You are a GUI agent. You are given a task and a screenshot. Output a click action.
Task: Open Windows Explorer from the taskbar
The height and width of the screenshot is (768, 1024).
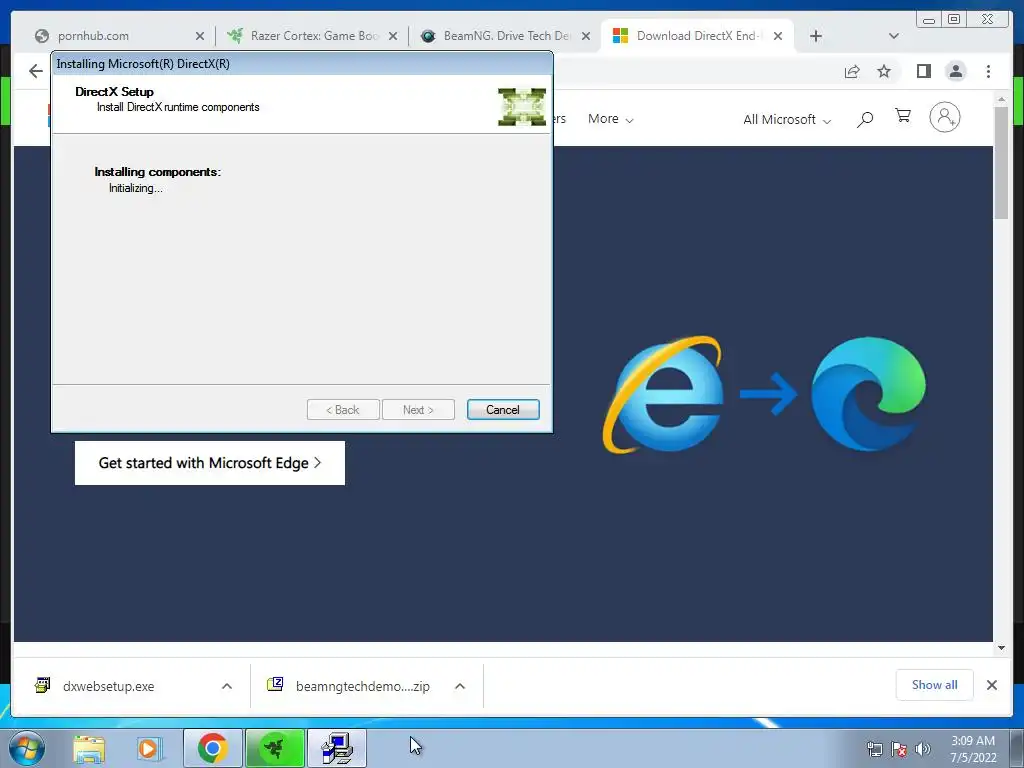coord(89,748)
